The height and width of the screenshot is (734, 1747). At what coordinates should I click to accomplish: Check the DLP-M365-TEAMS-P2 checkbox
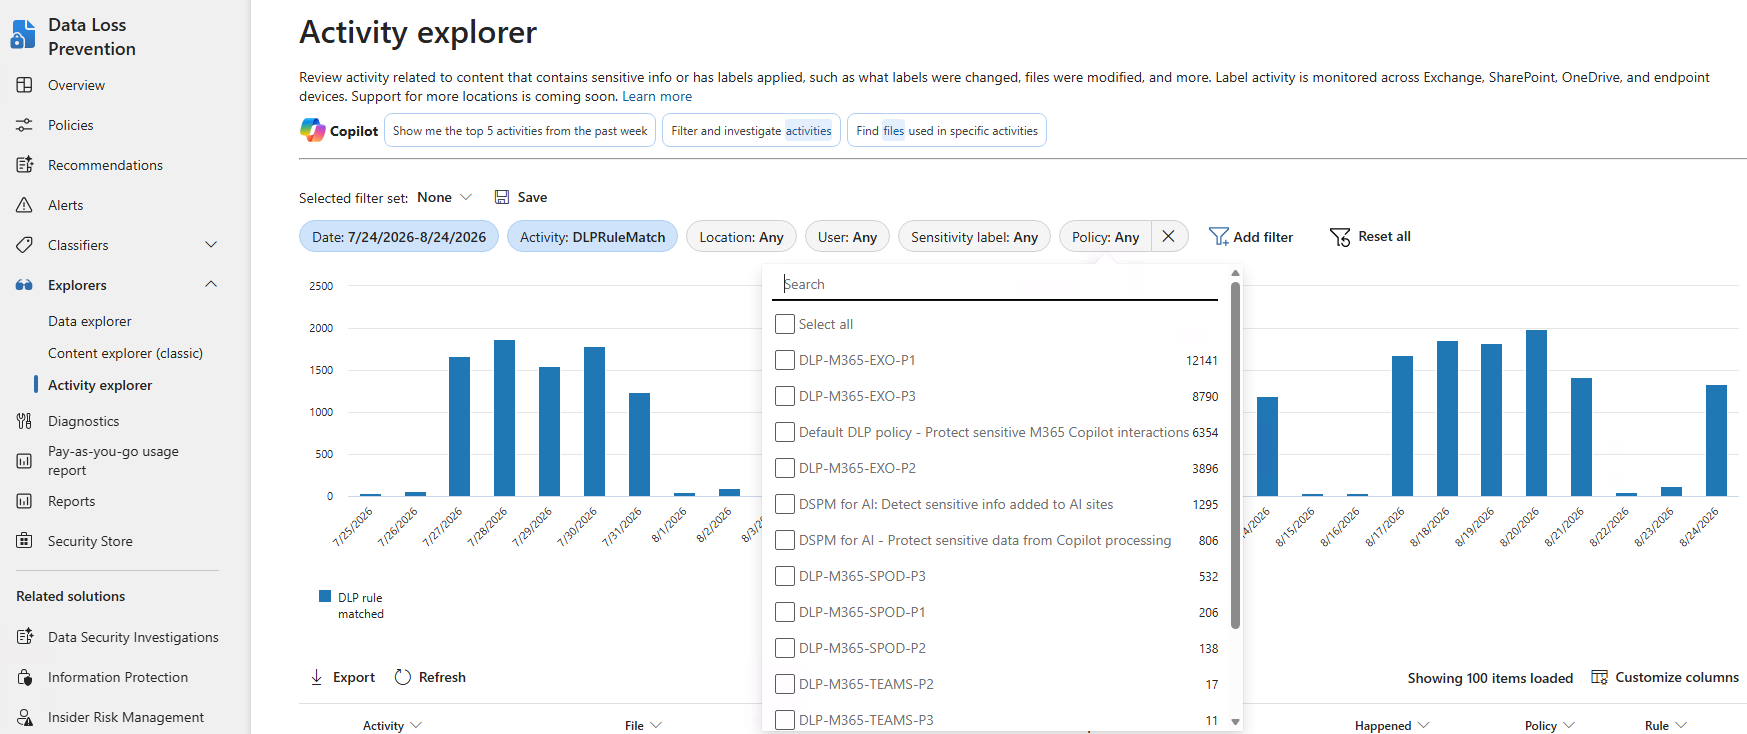[x=785, y=684]
